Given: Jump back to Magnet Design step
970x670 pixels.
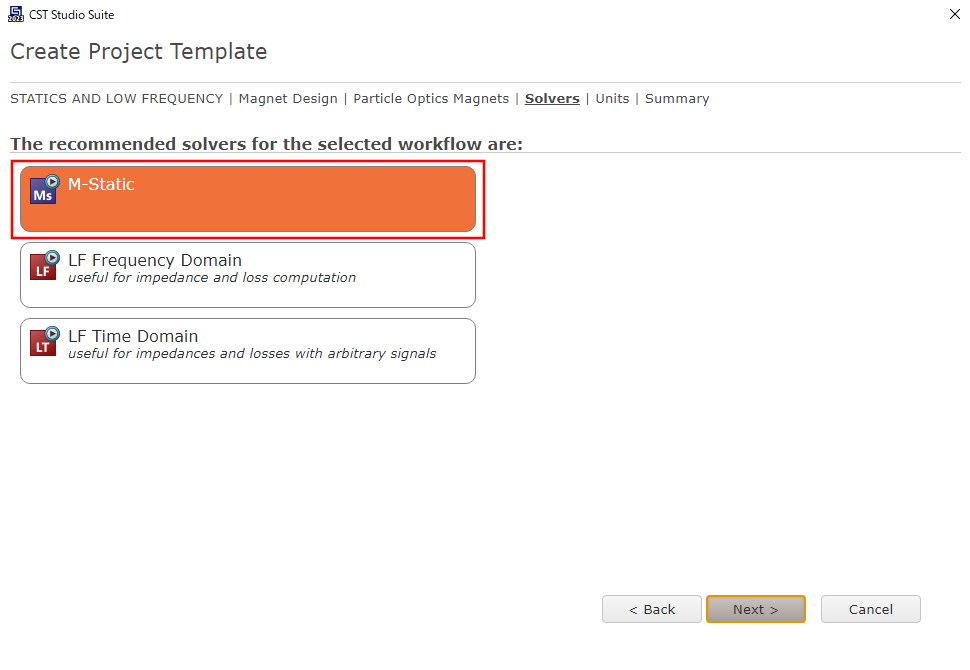Looking at the screenshot, I should point(290,99).
